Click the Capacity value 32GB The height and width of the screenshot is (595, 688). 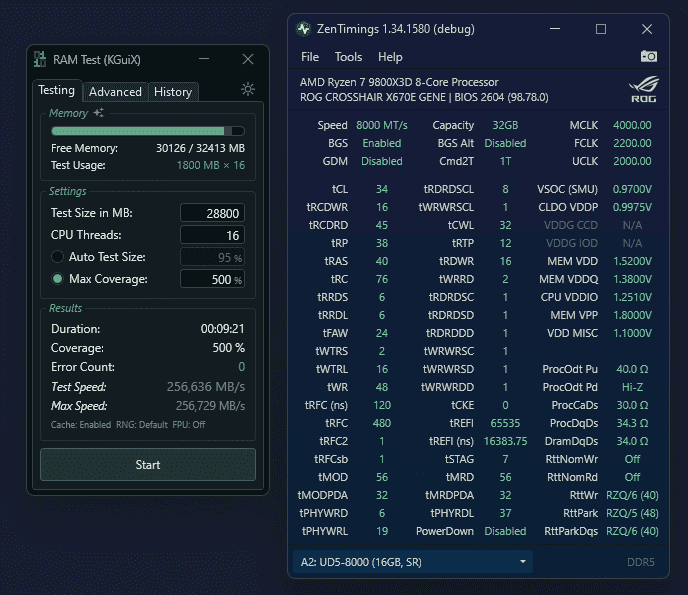click(x=505, y=125)
